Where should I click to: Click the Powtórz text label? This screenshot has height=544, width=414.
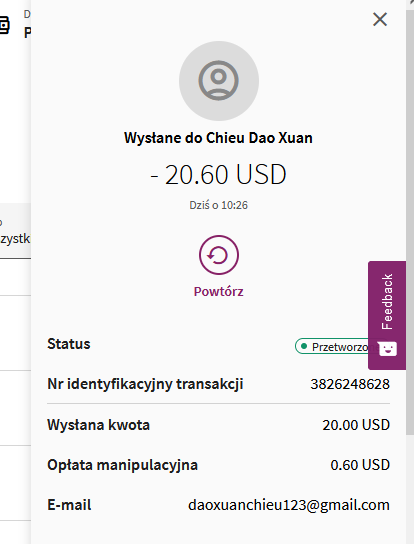[218, 291]
